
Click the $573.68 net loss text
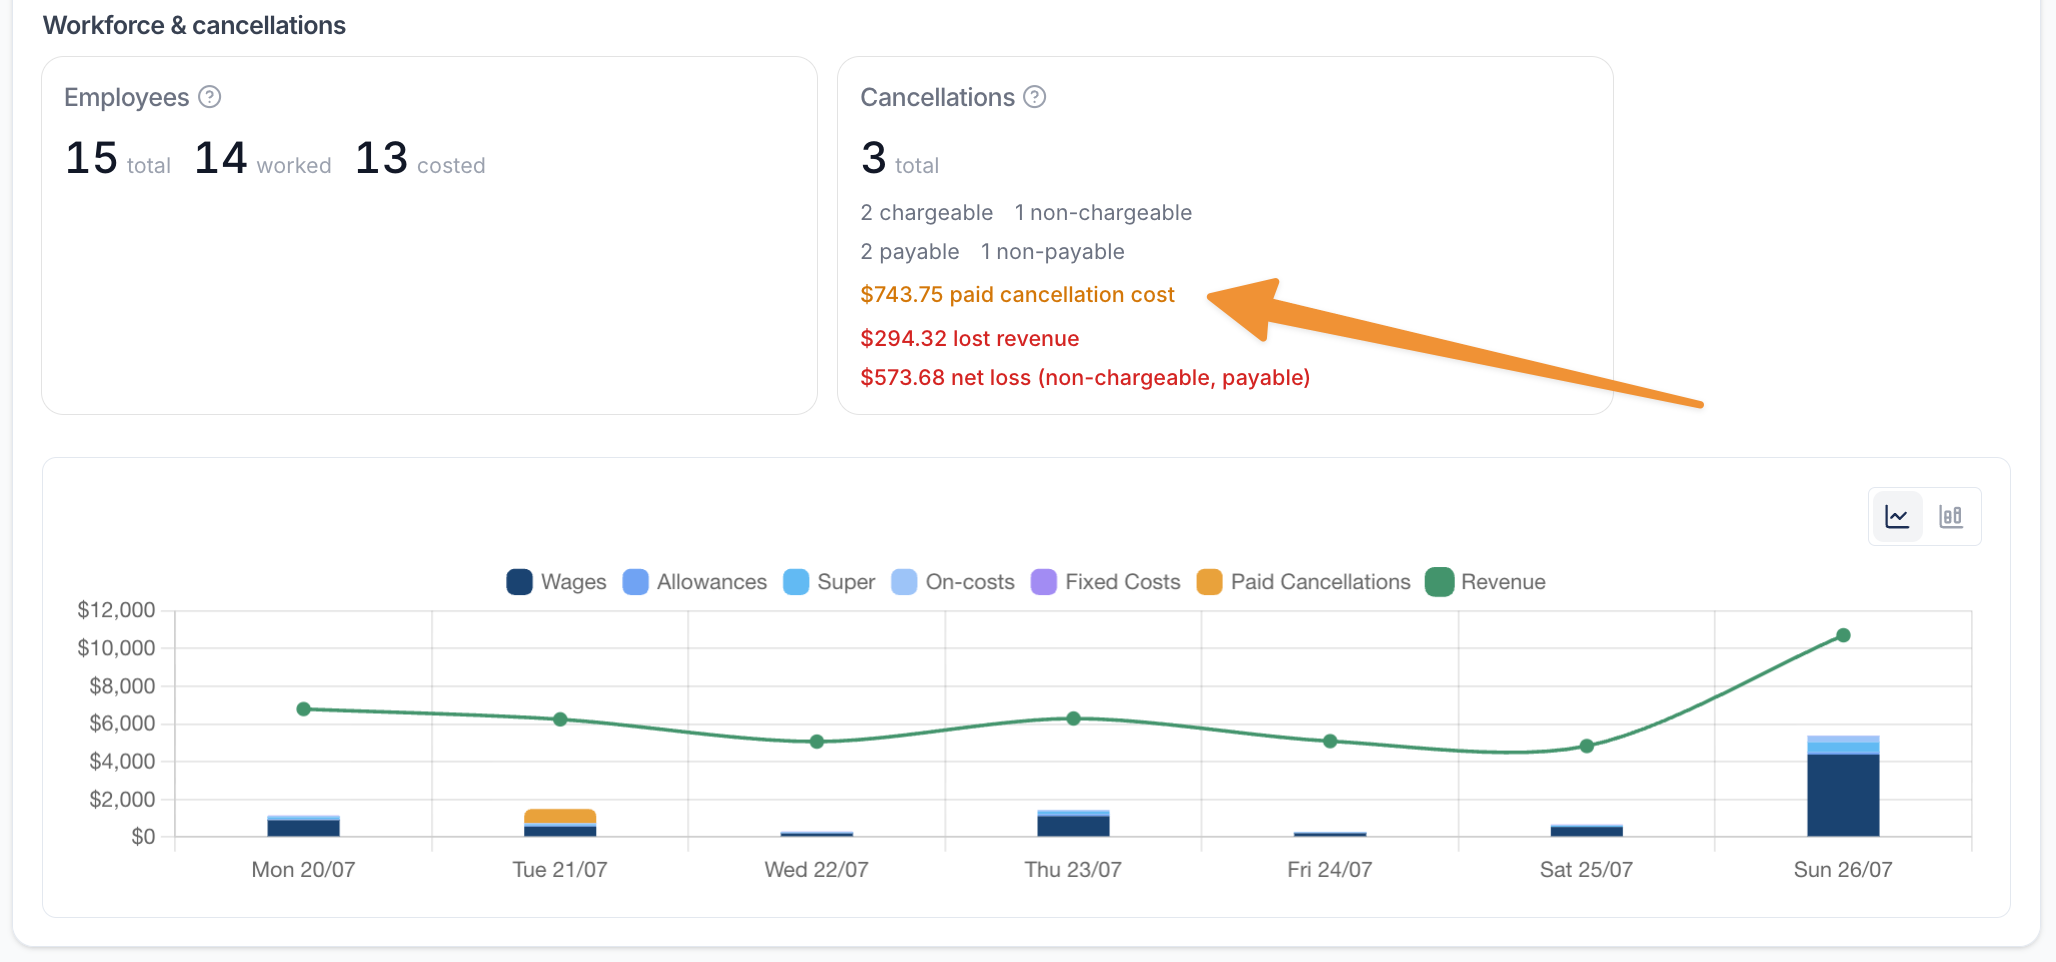(x=1085, y=378)
